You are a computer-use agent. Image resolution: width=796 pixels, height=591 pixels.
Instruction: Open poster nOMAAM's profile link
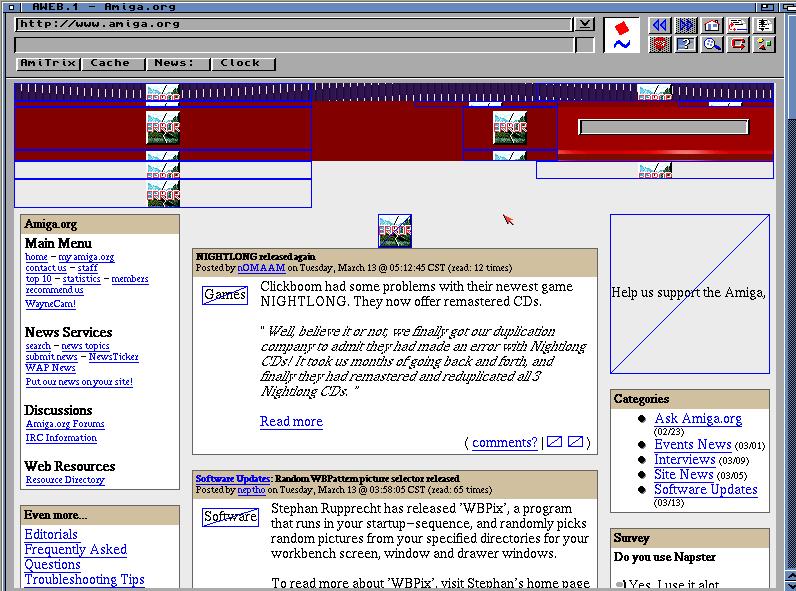click(x=261, y=268)
